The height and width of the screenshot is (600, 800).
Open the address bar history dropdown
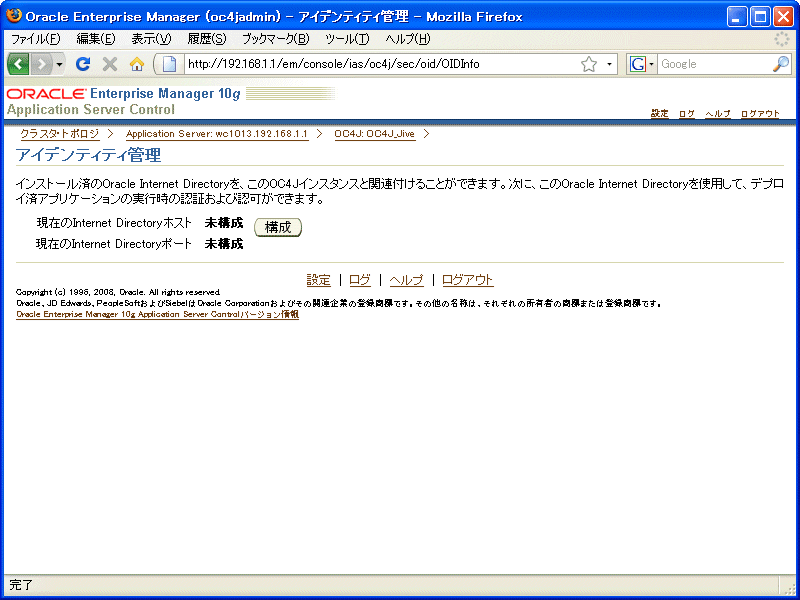(x=609, y=64)
